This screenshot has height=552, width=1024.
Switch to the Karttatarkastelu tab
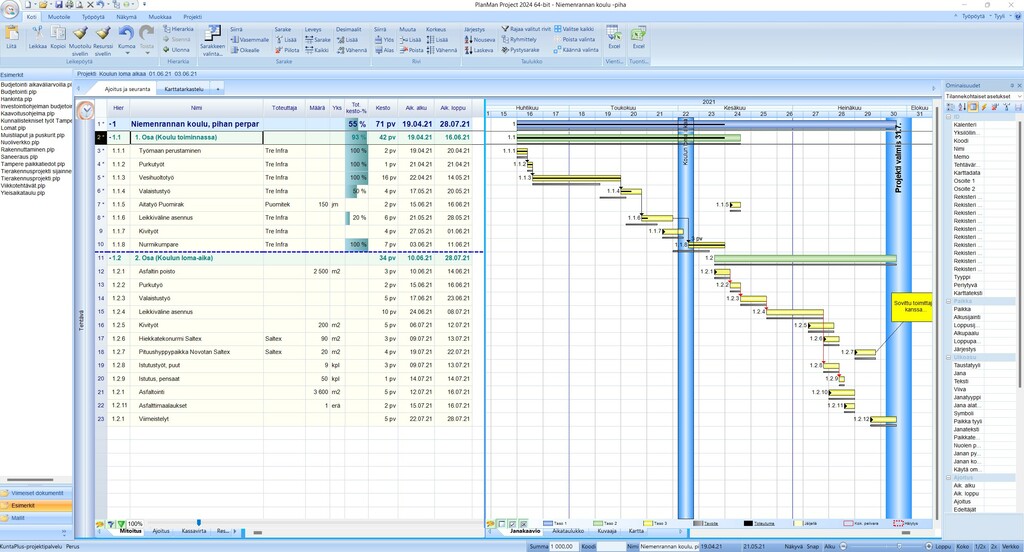[183, 89]
